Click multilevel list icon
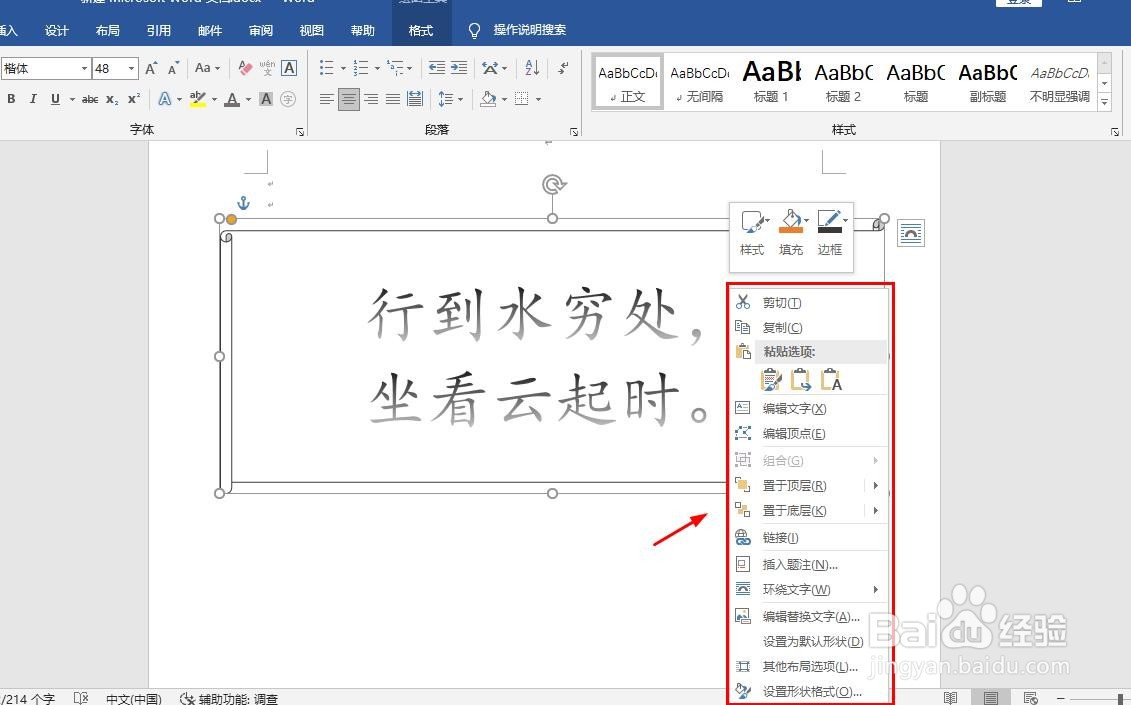This screenshot has width=1131, height=705. pos(395,68)
